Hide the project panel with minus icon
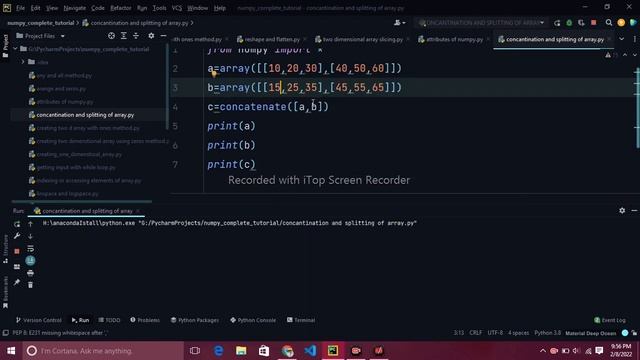Screen dimensions: 640x360 [163, 36]
